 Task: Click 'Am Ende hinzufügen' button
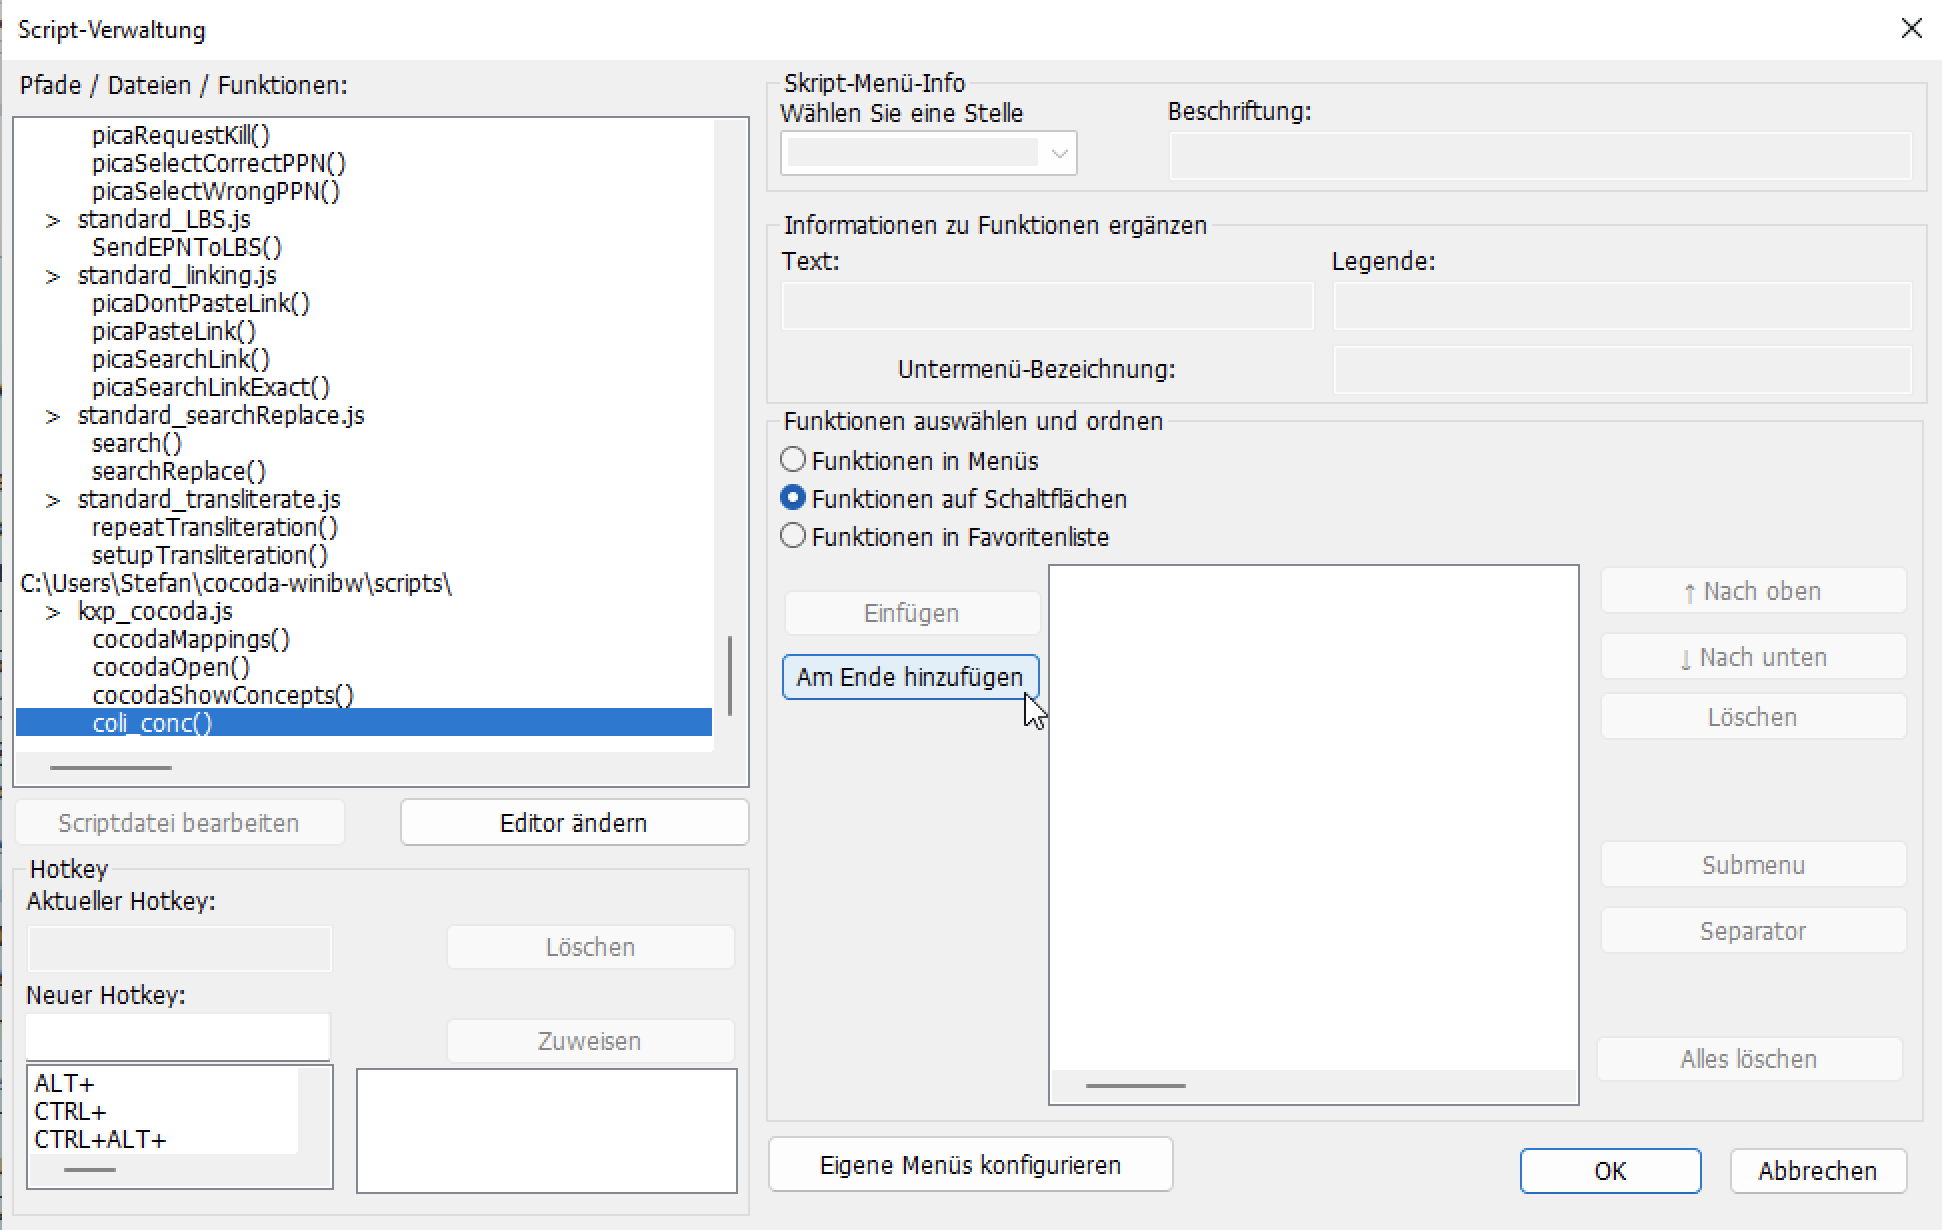click(x=909, y=677)
